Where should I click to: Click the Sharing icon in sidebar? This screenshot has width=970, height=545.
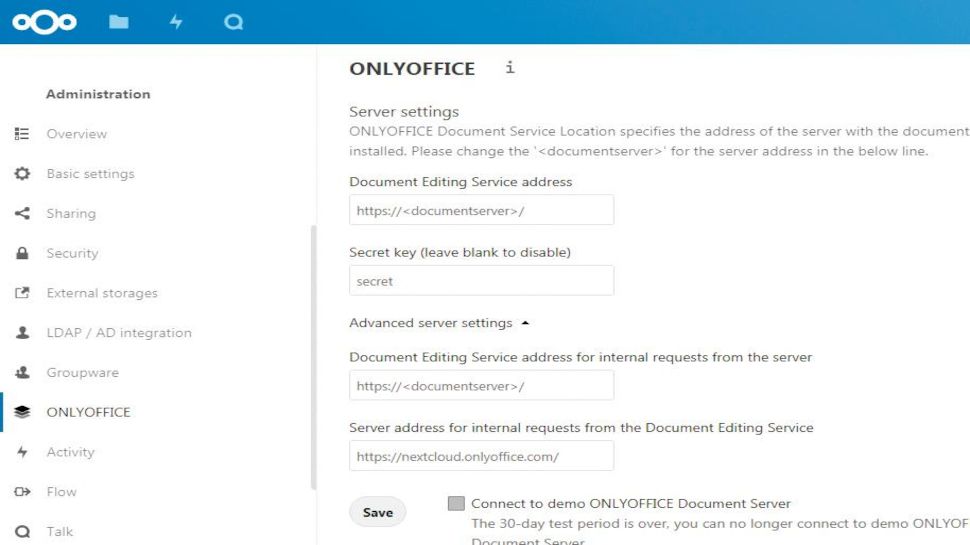pyautogui.click(x=22, y=213)
